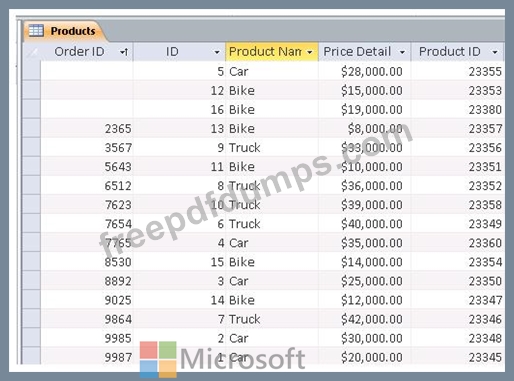514x381 pixels.
Task: Click the $42,000.00 price cell
Action: point(364,319)
